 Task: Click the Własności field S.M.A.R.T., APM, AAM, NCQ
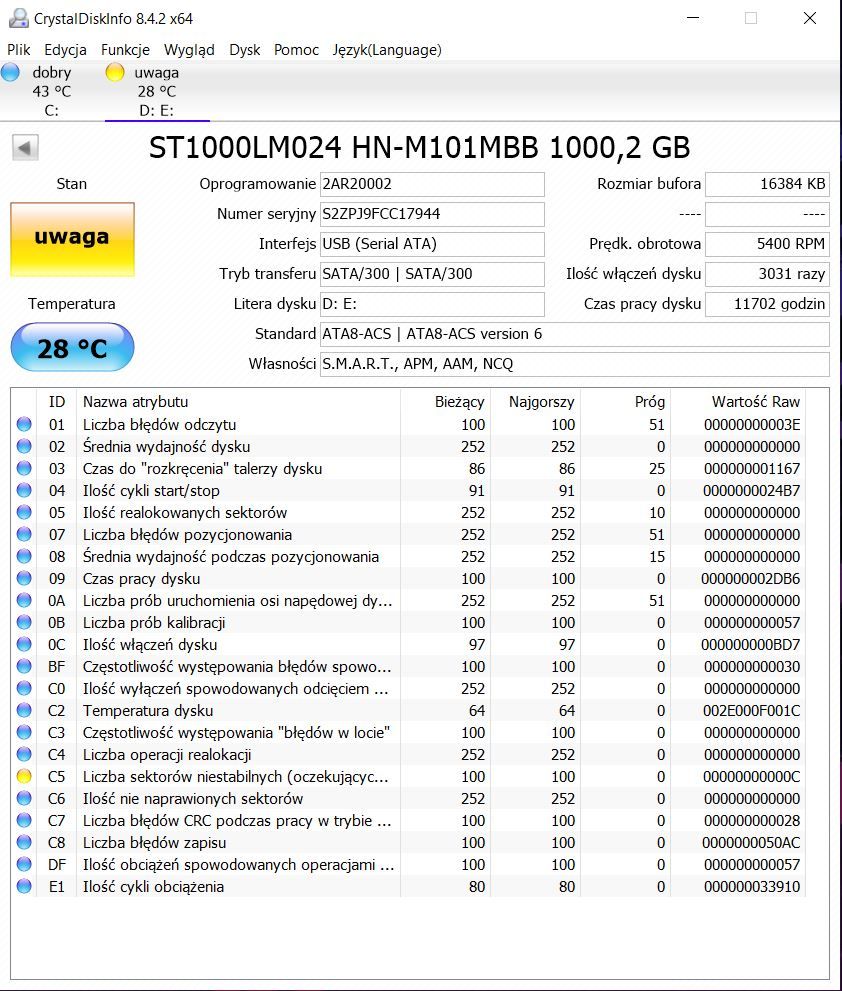pos(575,364)
